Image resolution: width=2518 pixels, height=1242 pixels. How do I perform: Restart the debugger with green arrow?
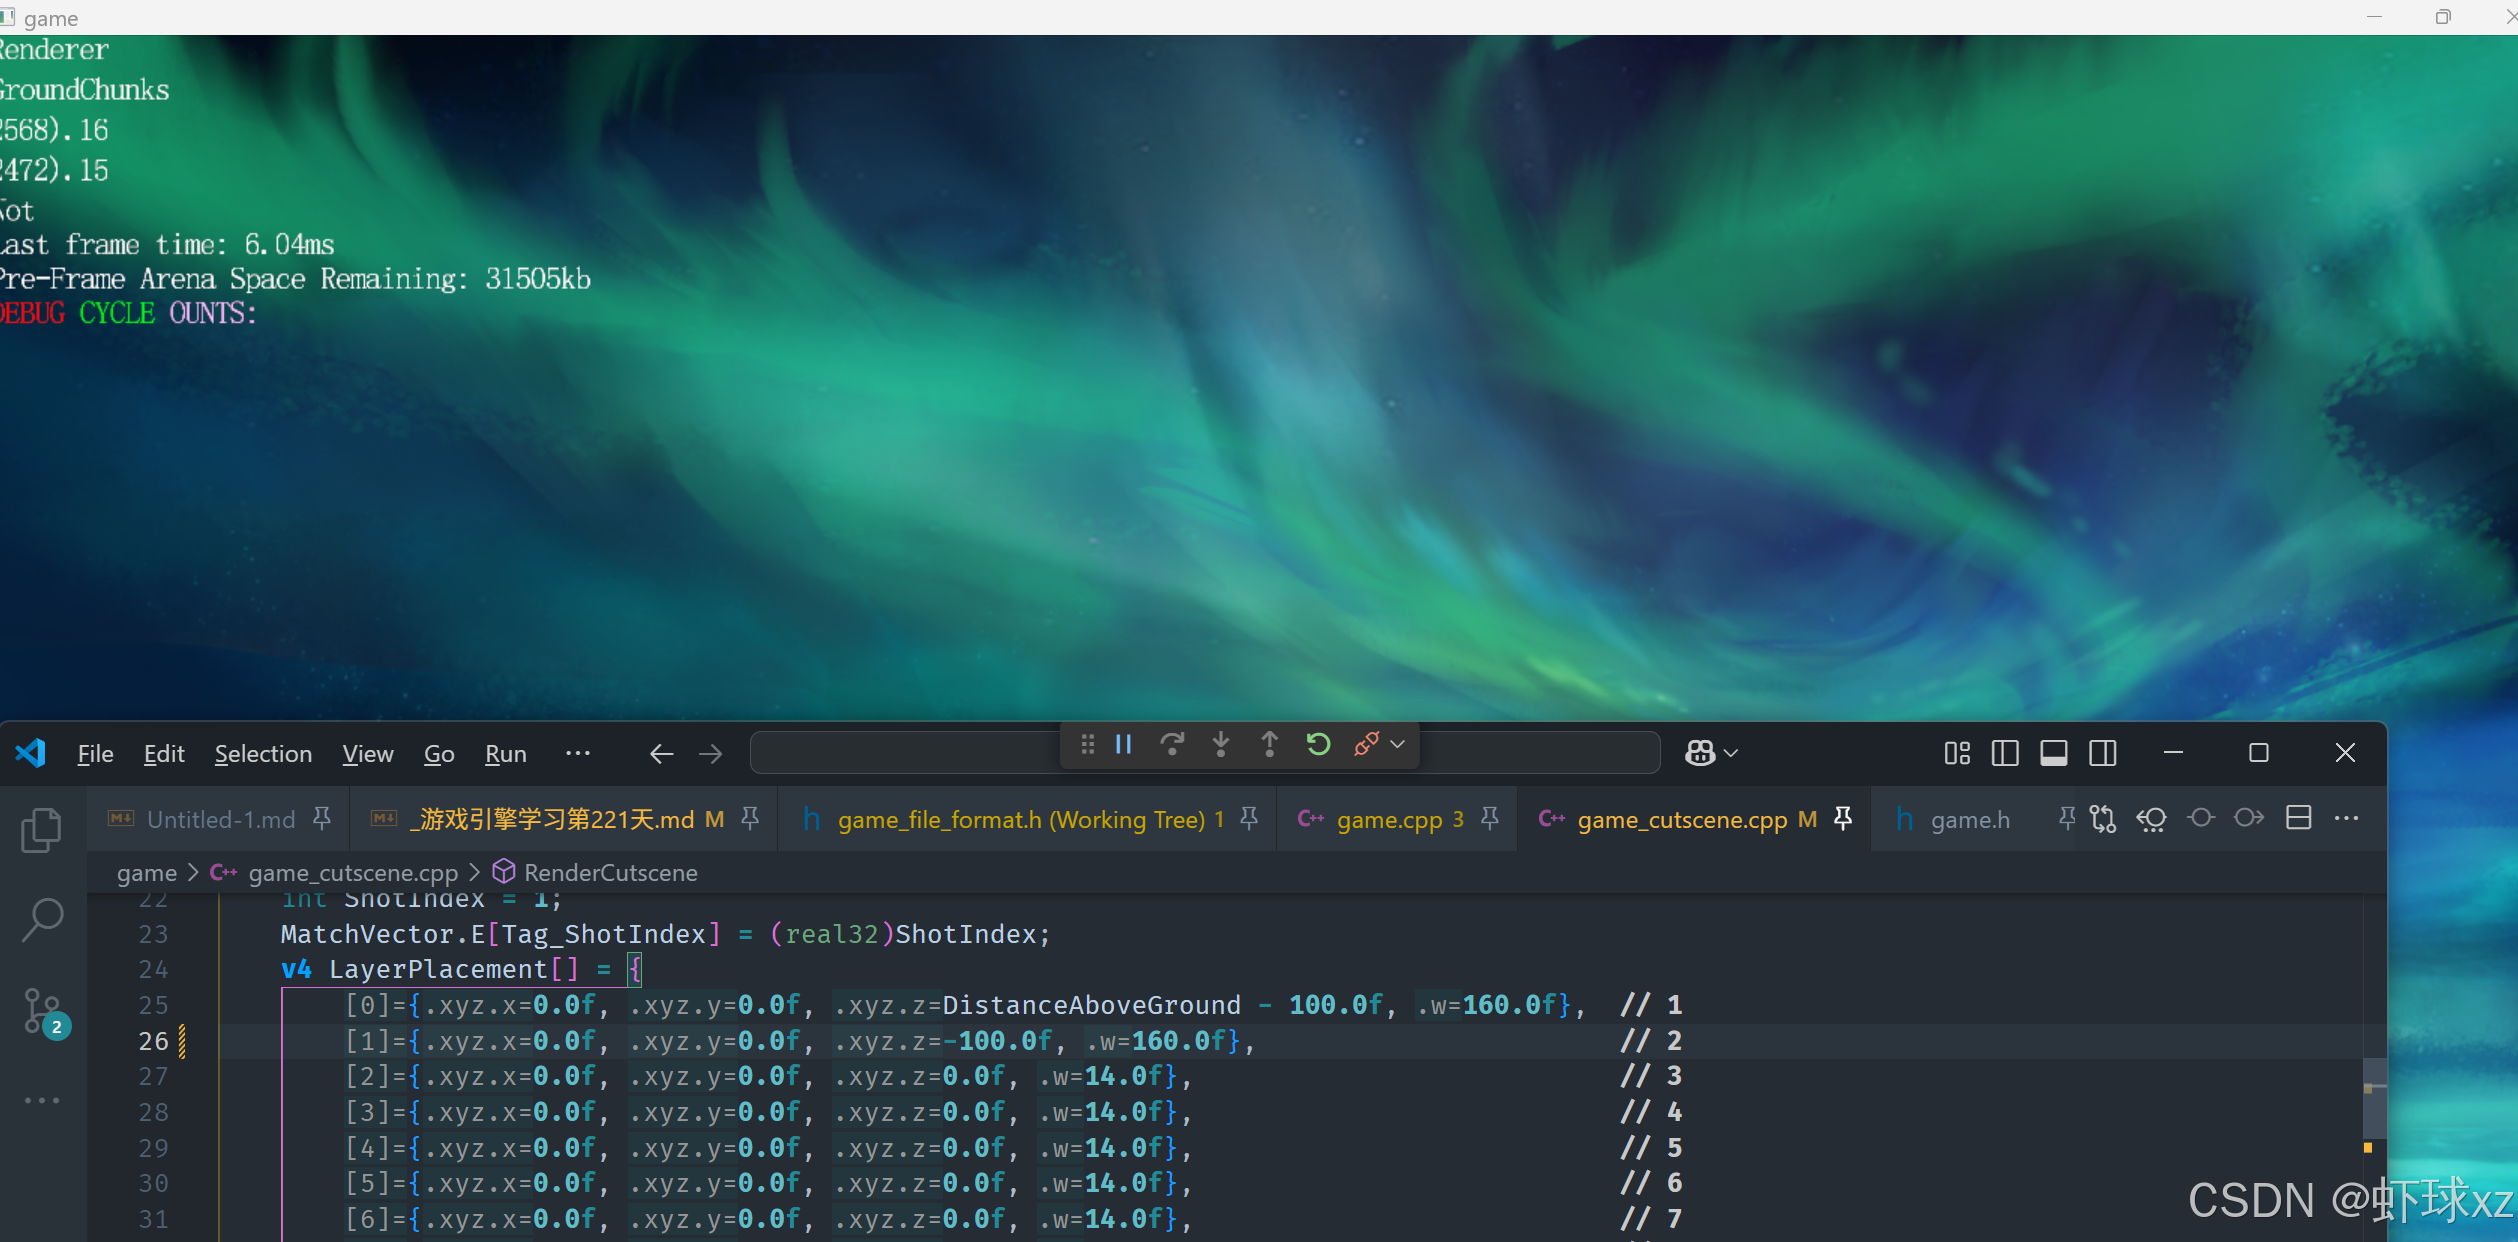1318,745
